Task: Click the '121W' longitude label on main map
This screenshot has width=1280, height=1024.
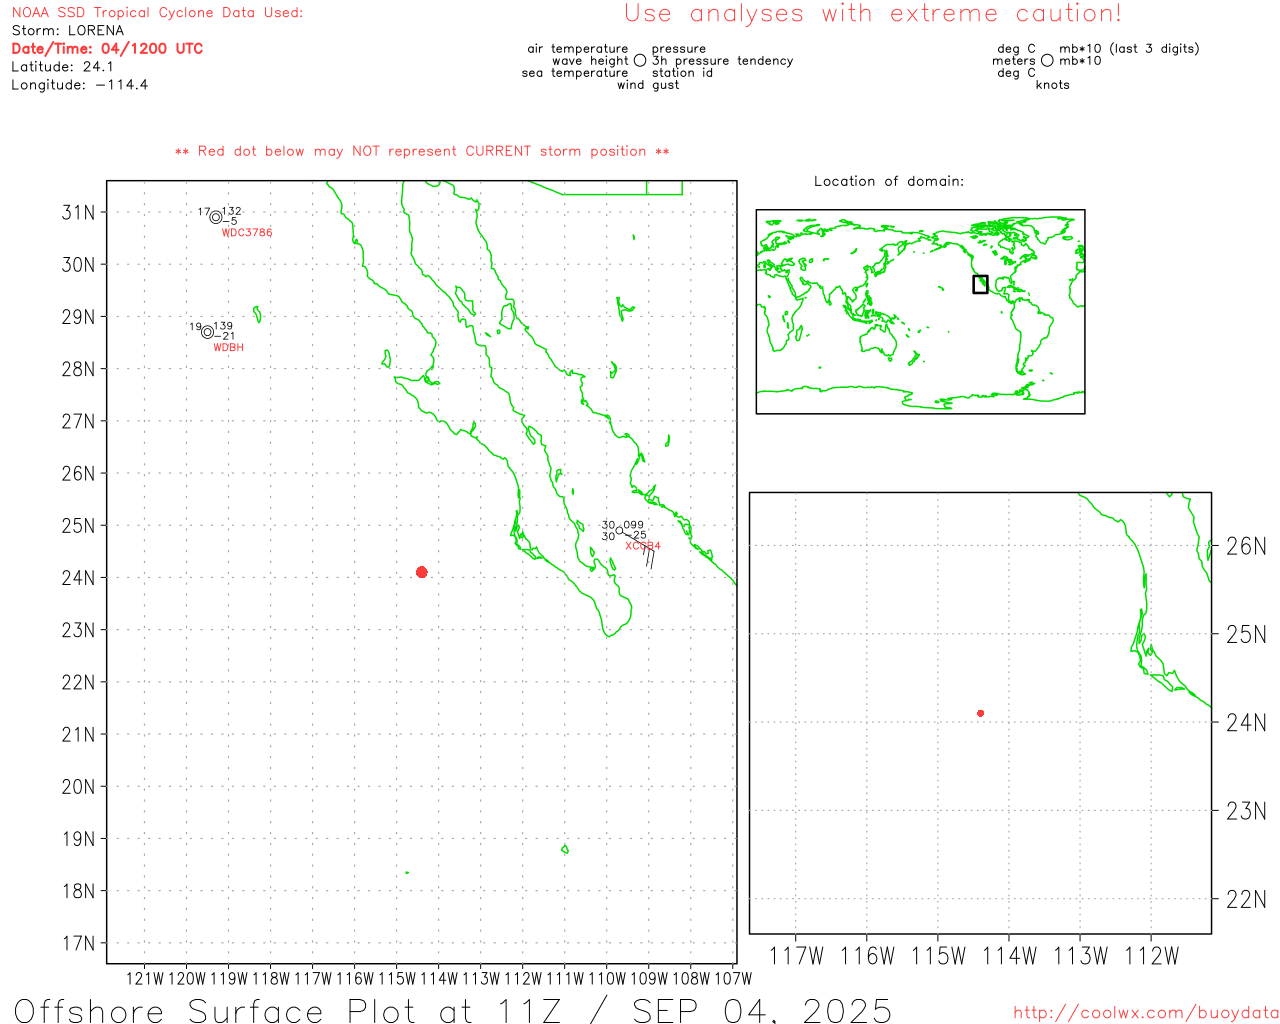Action: pos(145,978)
